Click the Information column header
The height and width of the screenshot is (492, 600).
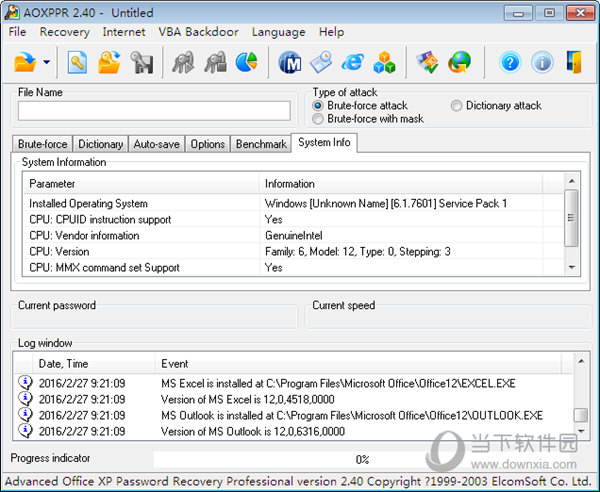point(289,184)
